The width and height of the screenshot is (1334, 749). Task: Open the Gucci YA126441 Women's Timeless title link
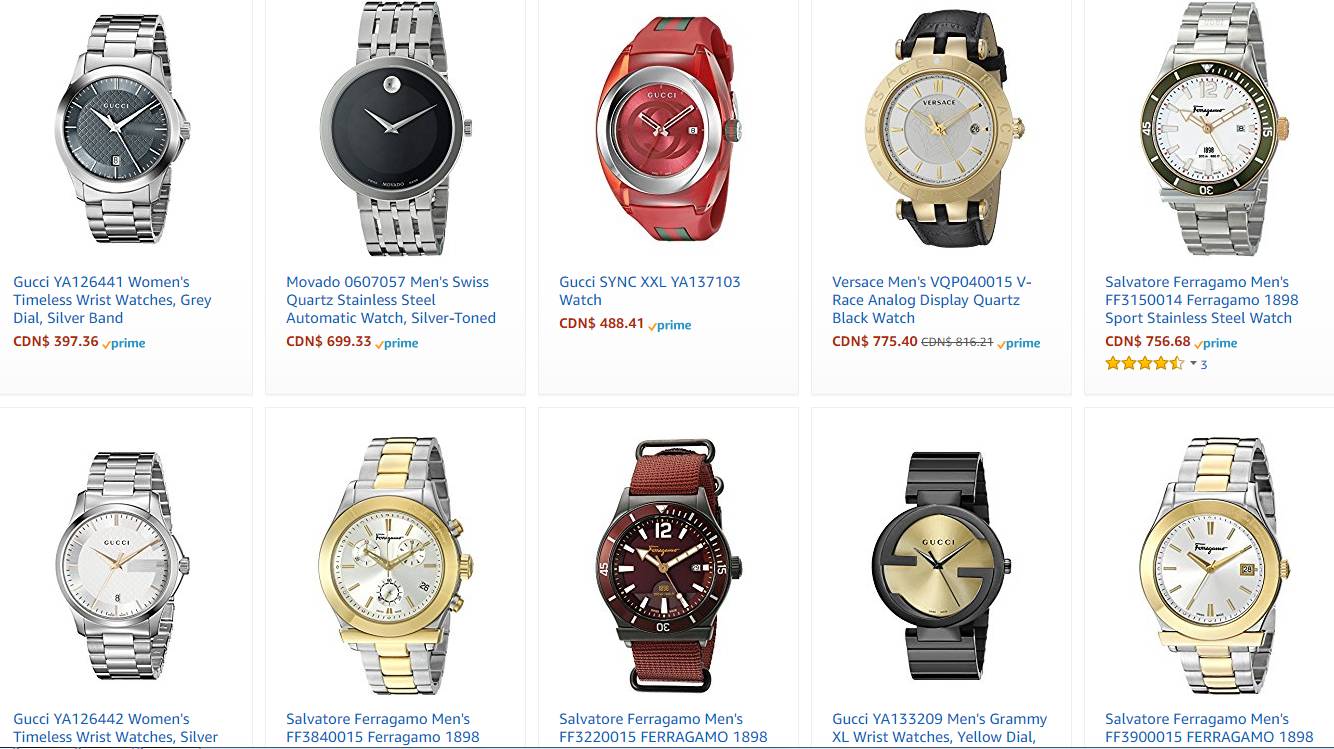tap(112, 300)
